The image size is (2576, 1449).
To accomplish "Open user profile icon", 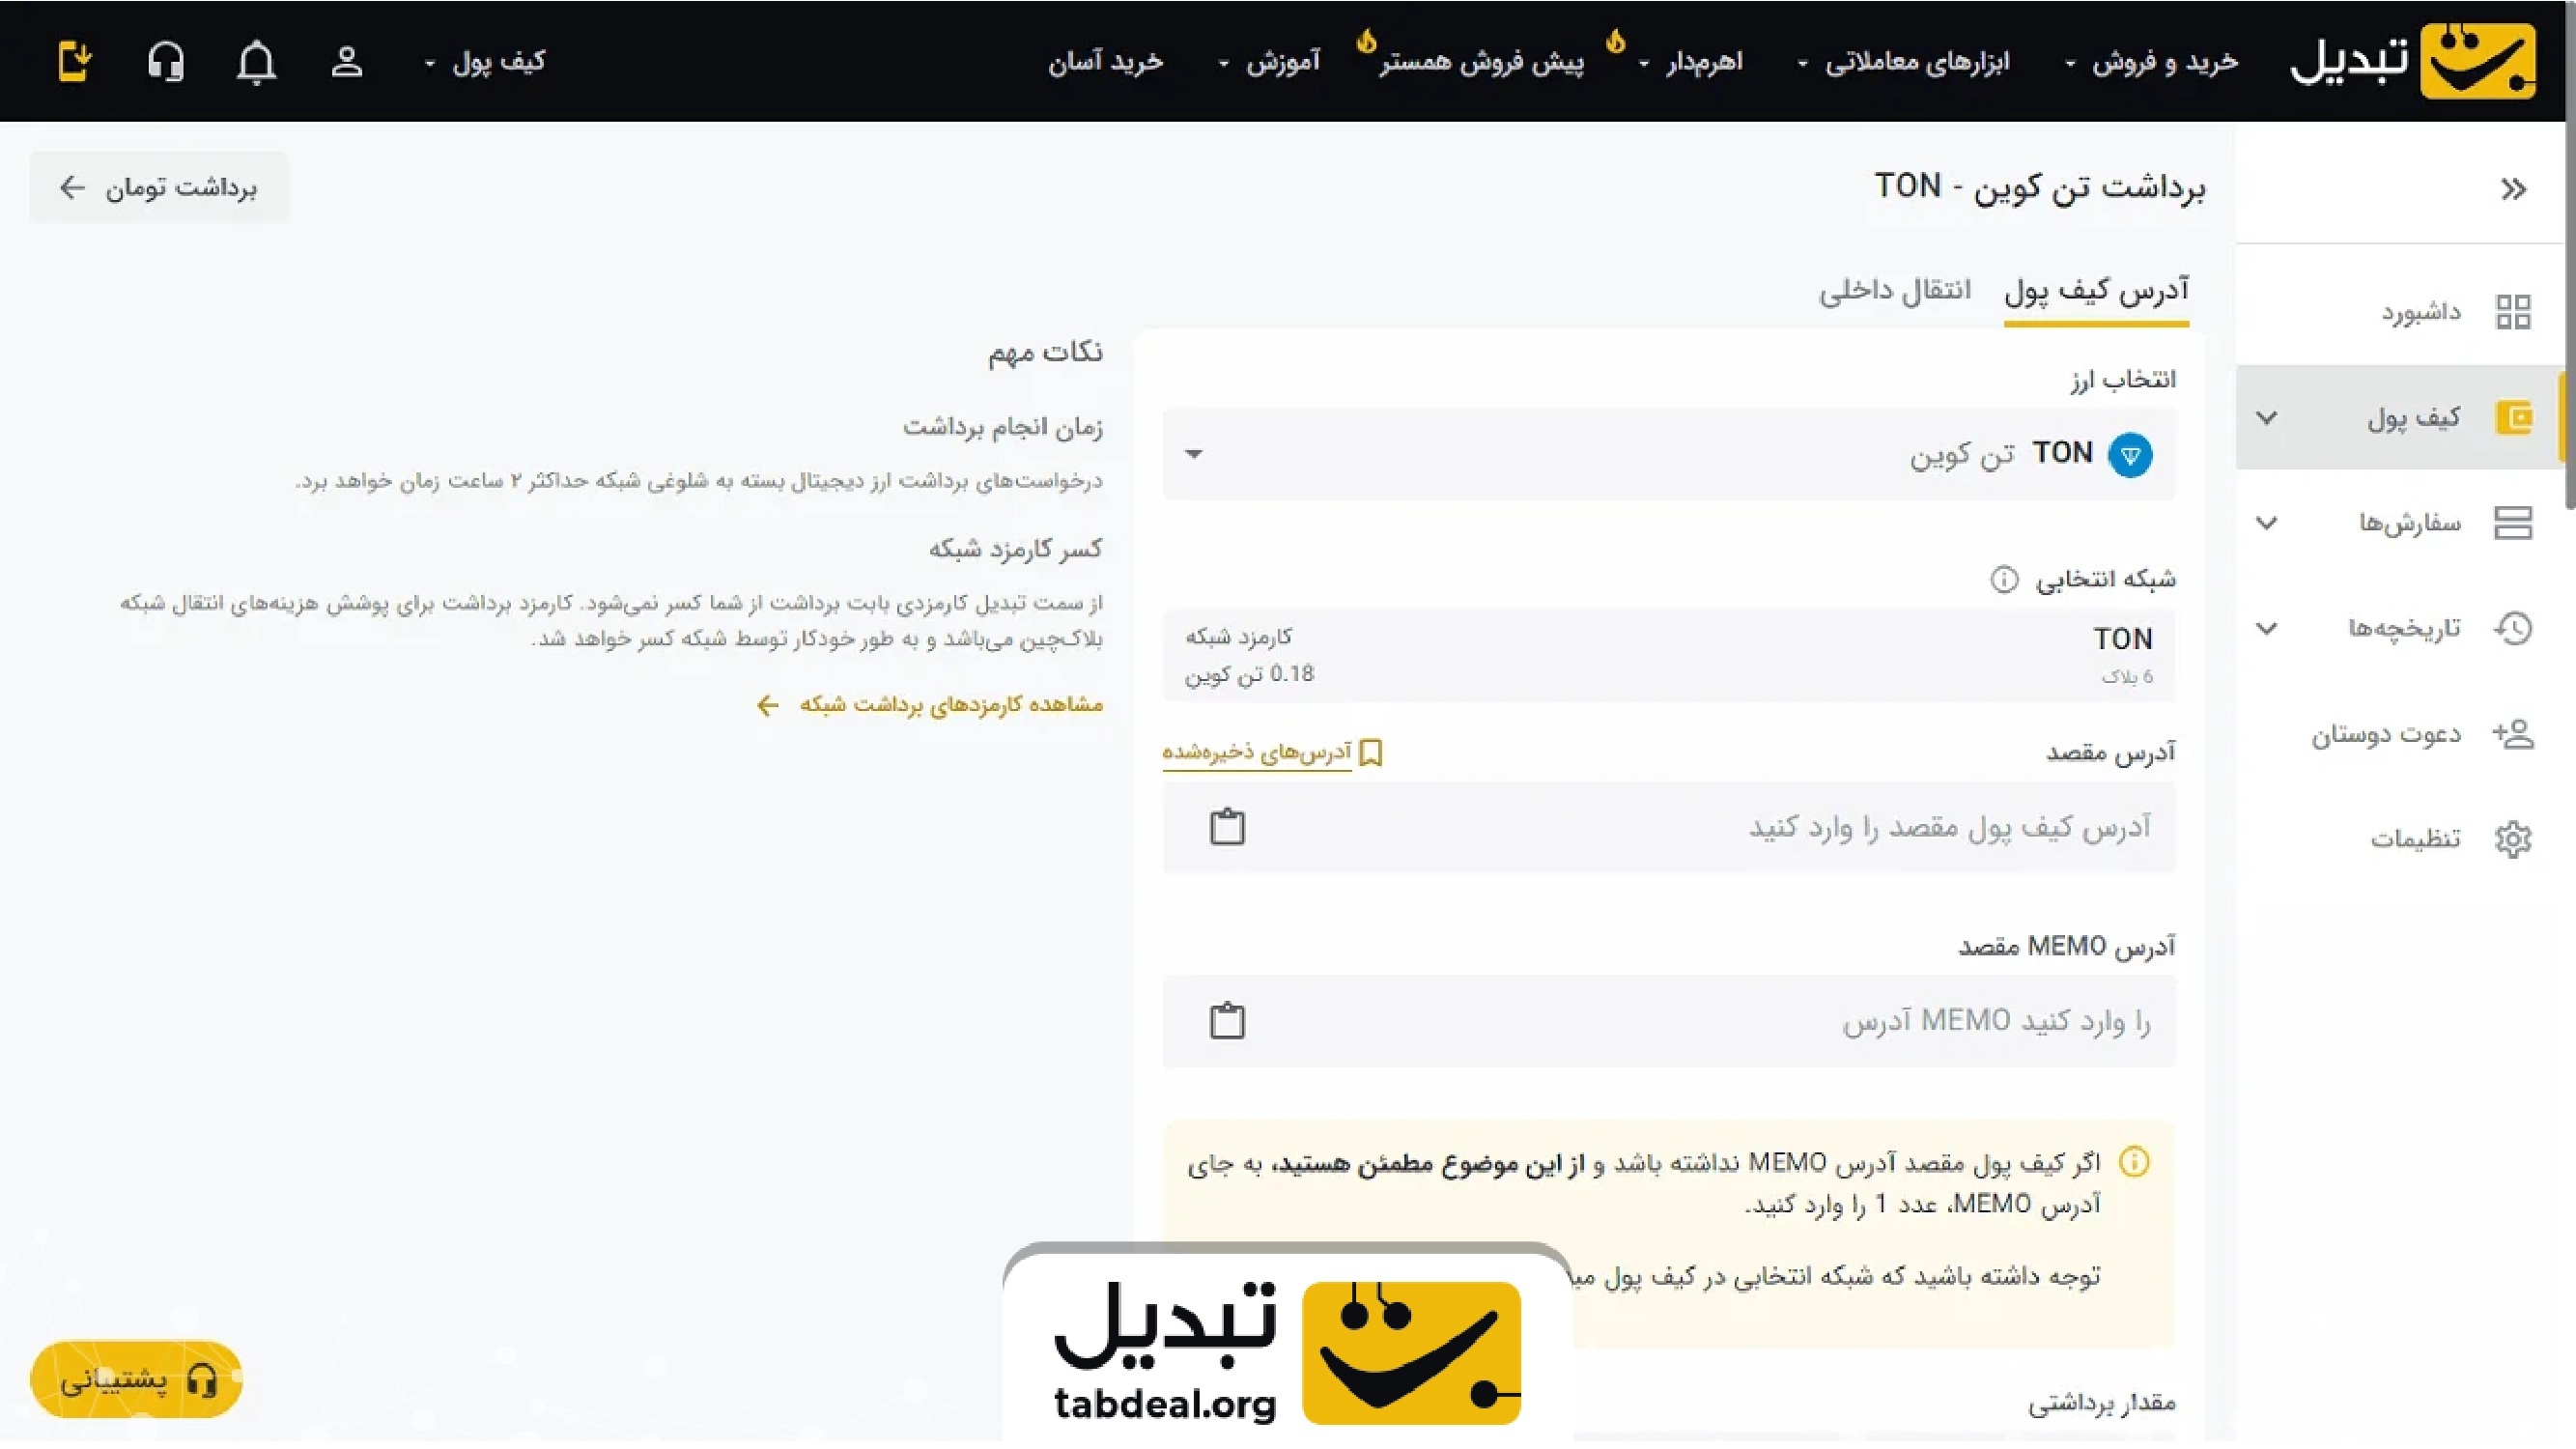I will [347, 62].
